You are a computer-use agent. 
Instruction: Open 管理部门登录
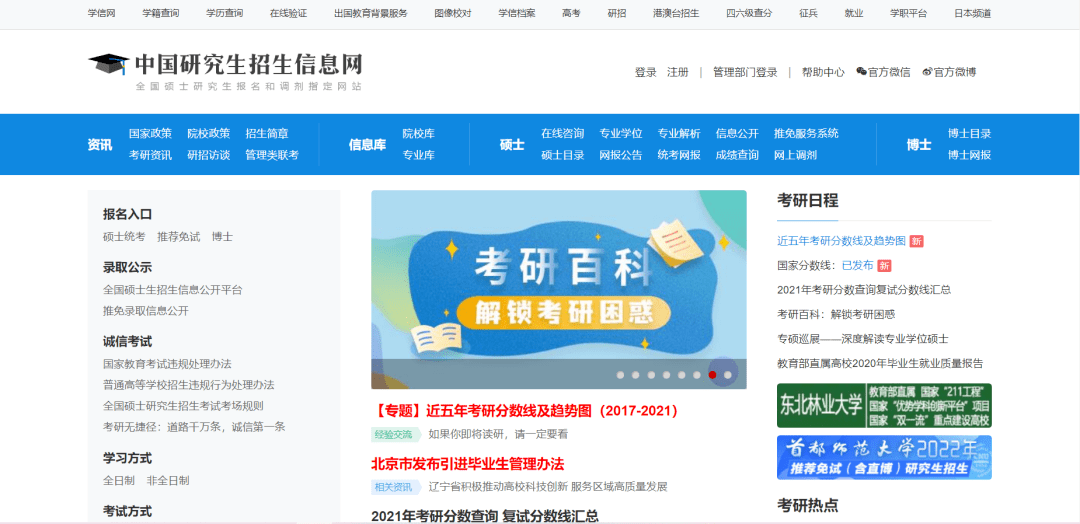click(745, 72)
